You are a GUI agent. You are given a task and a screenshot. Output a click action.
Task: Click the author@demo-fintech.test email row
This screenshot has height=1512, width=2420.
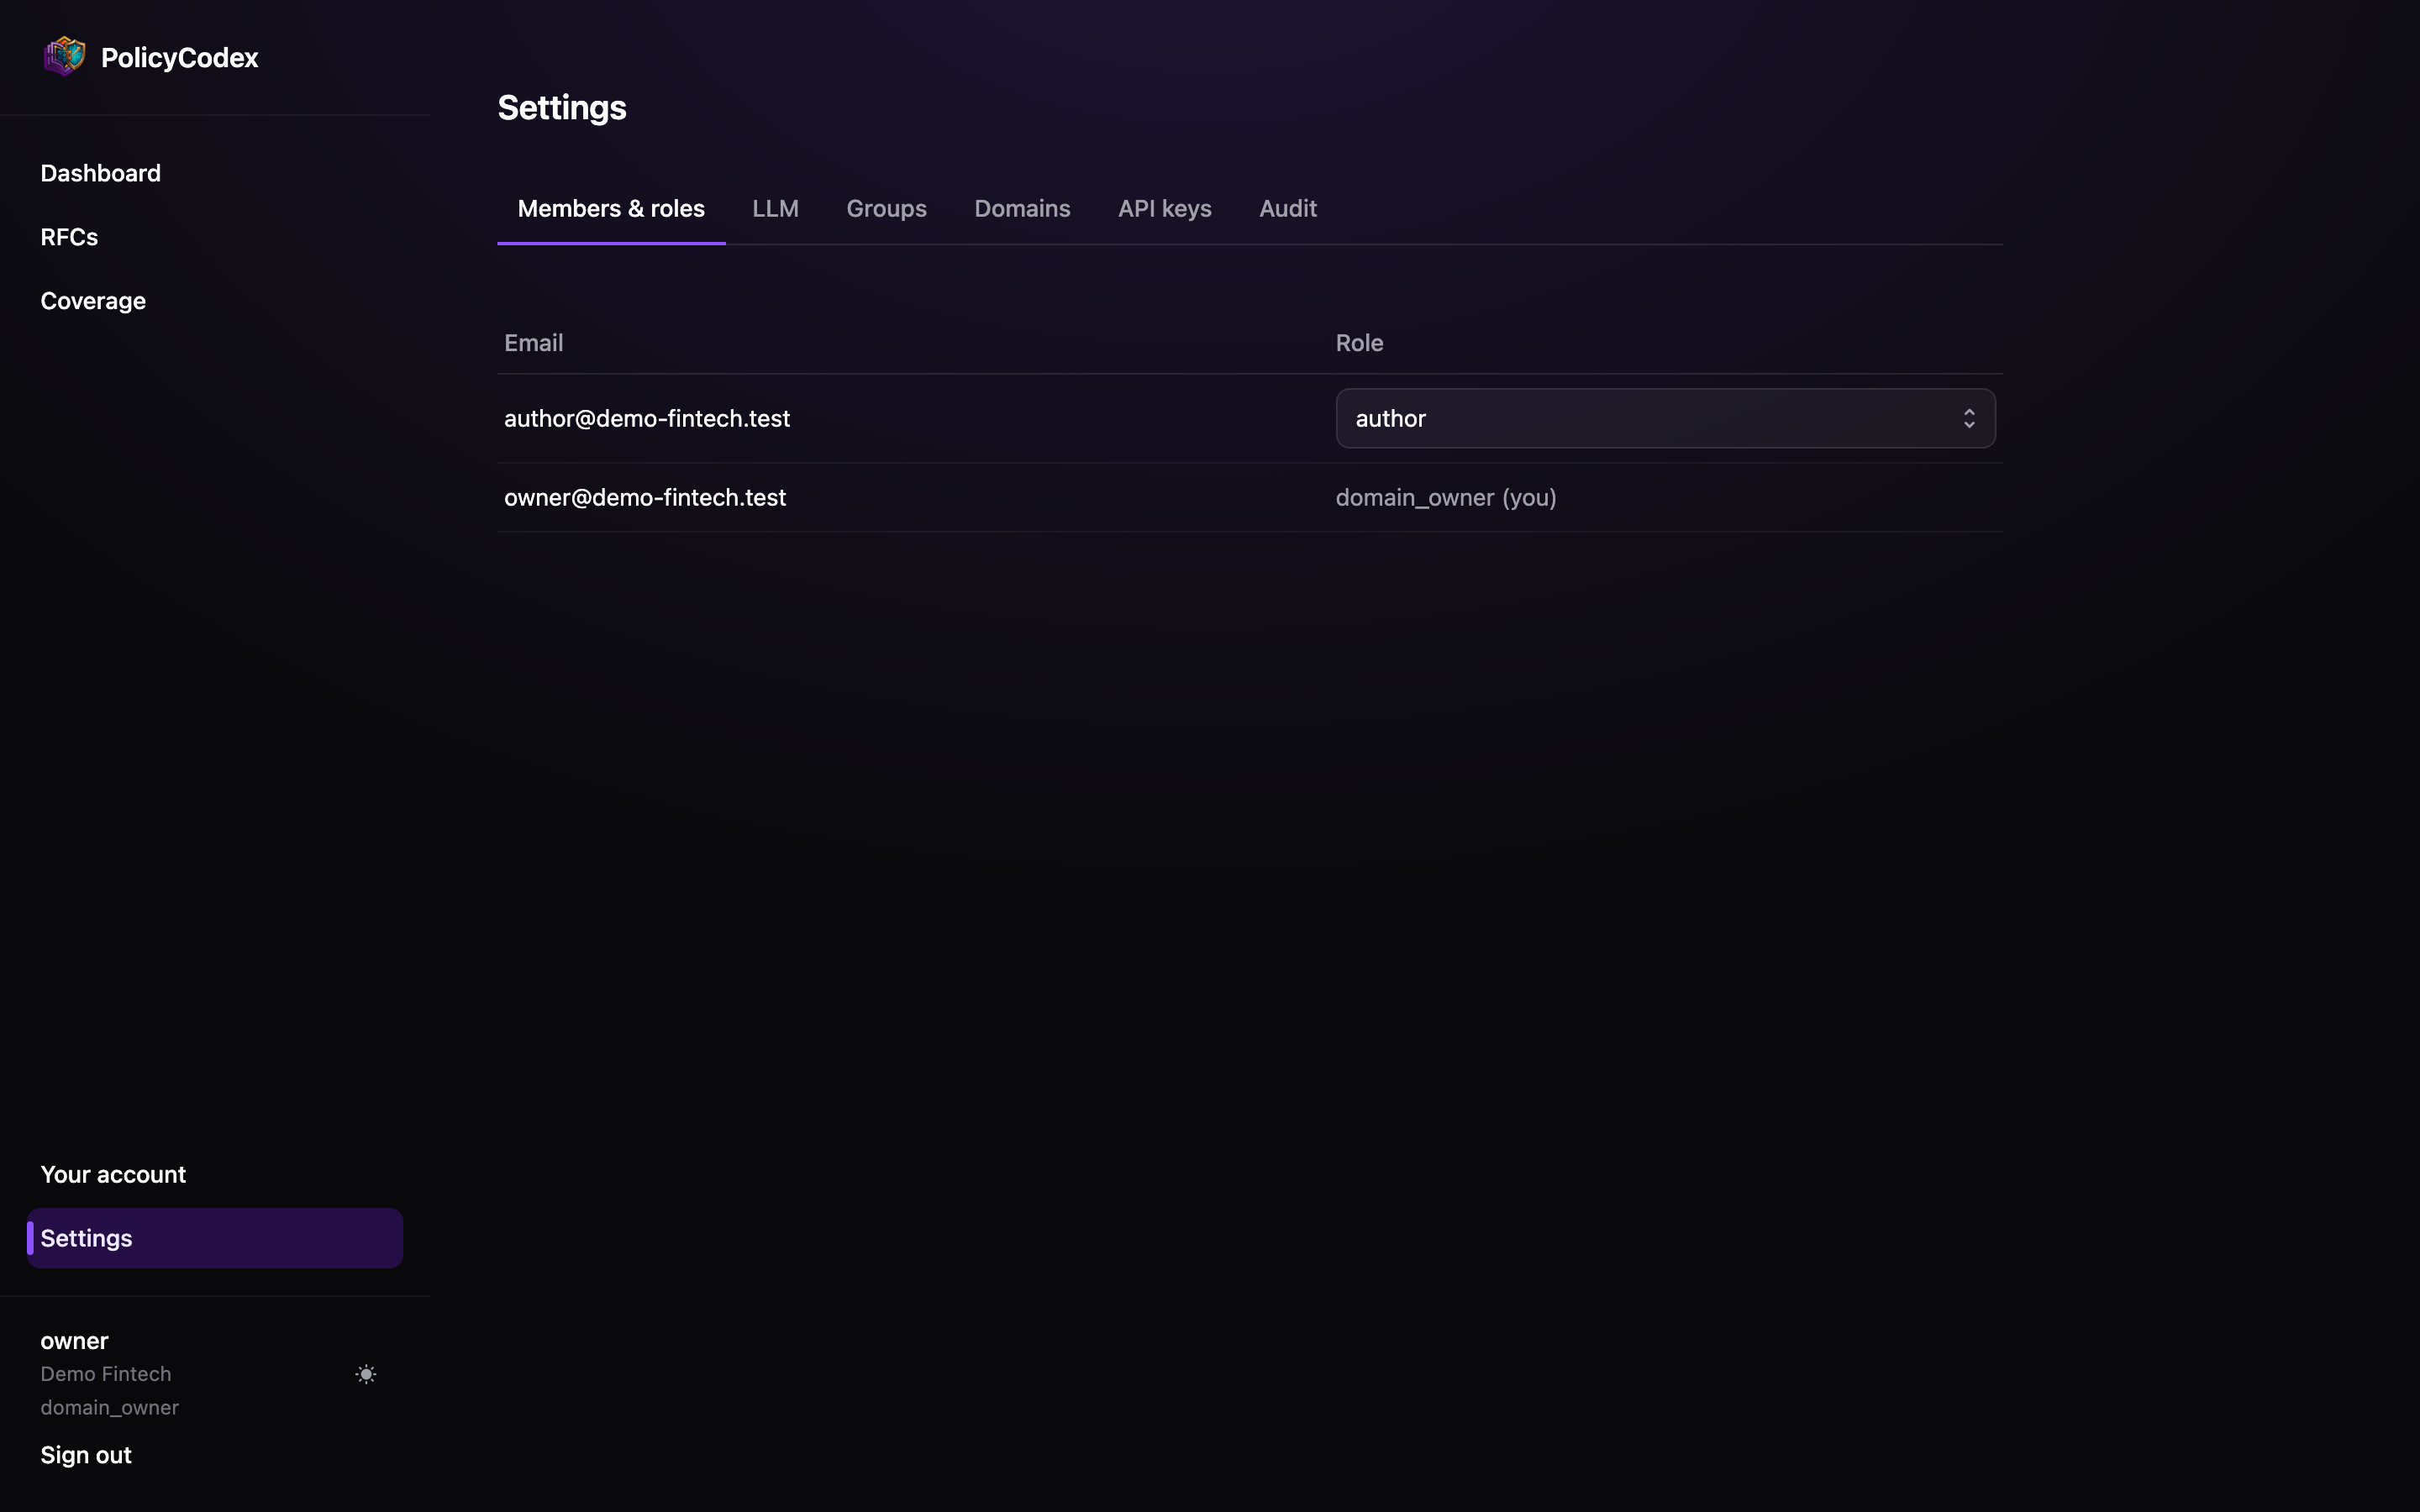click(1250, 418)
